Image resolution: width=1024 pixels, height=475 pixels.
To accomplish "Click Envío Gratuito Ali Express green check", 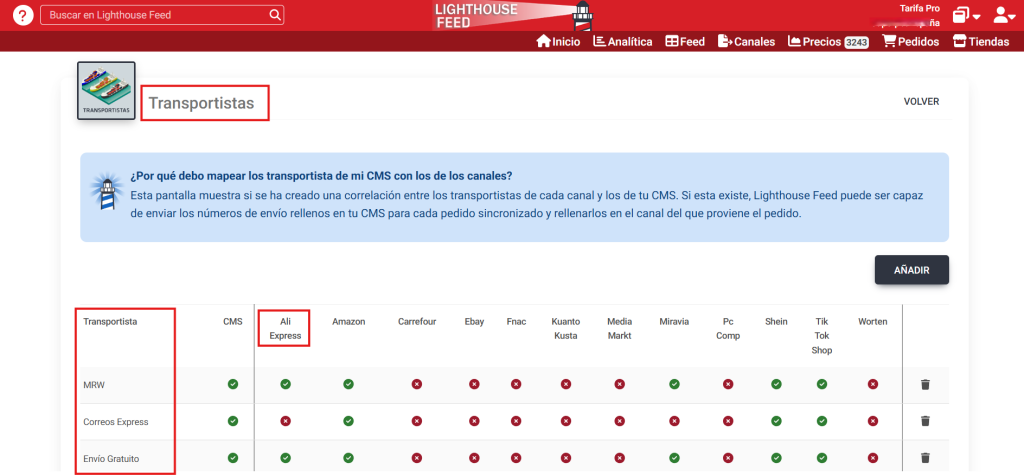I will pos(285,457).
